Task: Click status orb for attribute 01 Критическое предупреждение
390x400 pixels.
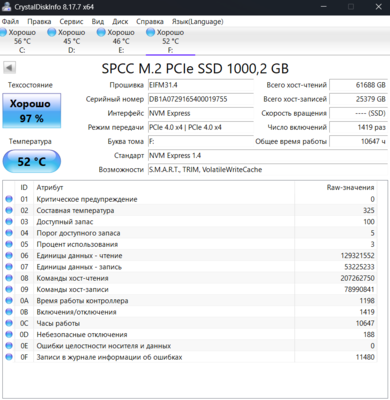Action: click(x=9, y=199)
